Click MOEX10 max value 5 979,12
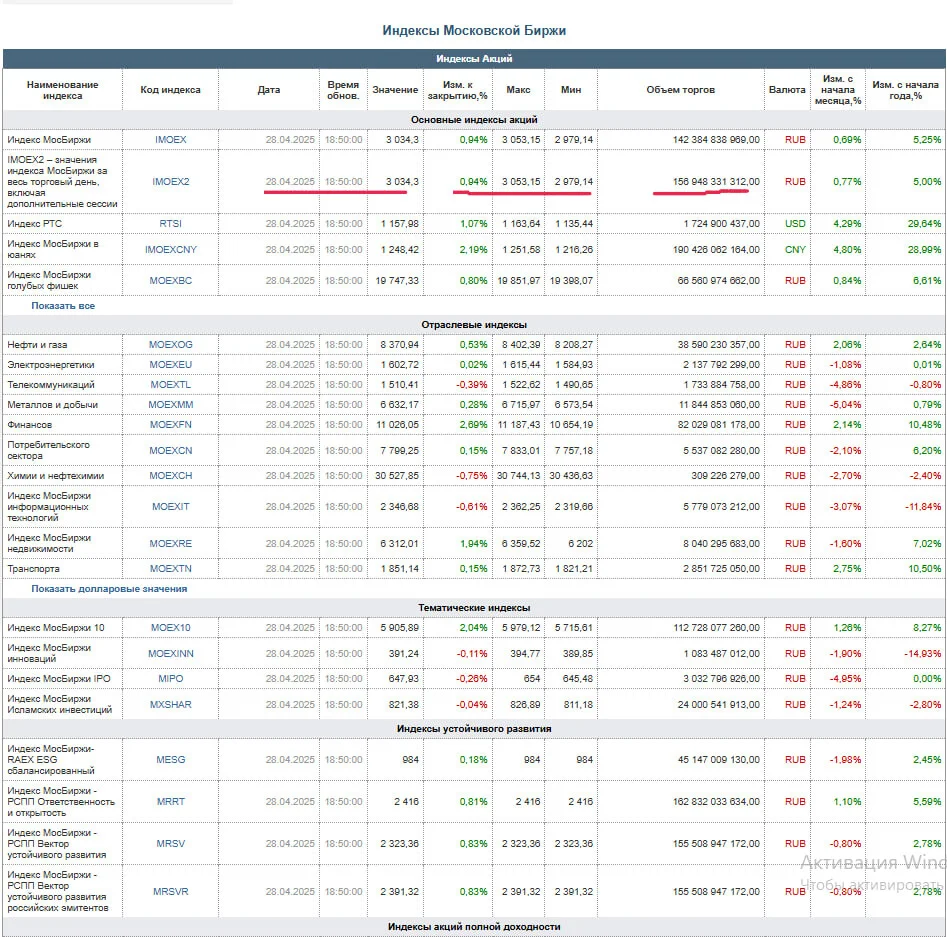This screenshot has width=947, height=937. click(x=521, y=628)
